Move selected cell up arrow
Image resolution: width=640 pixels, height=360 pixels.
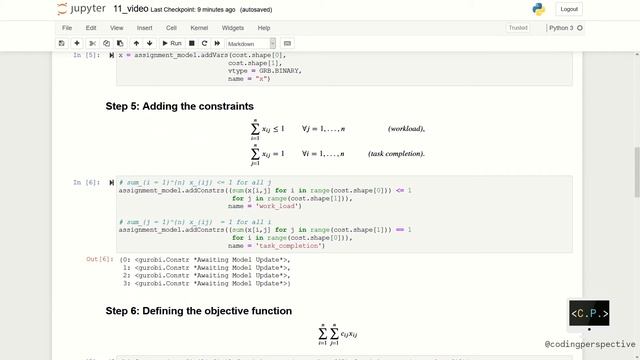[x=136, y=43]
